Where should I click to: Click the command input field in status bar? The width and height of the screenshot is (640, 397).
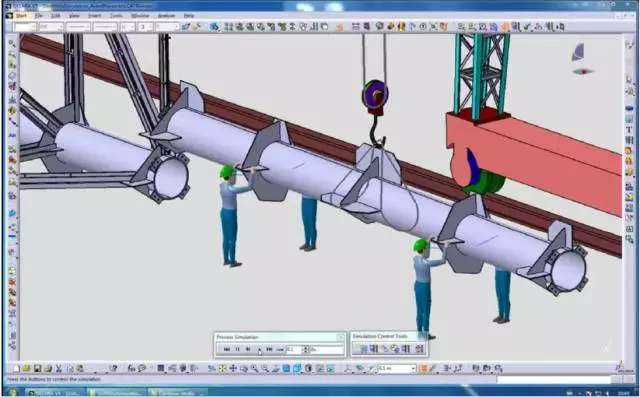pyautogui.click(x=553, y=380)
